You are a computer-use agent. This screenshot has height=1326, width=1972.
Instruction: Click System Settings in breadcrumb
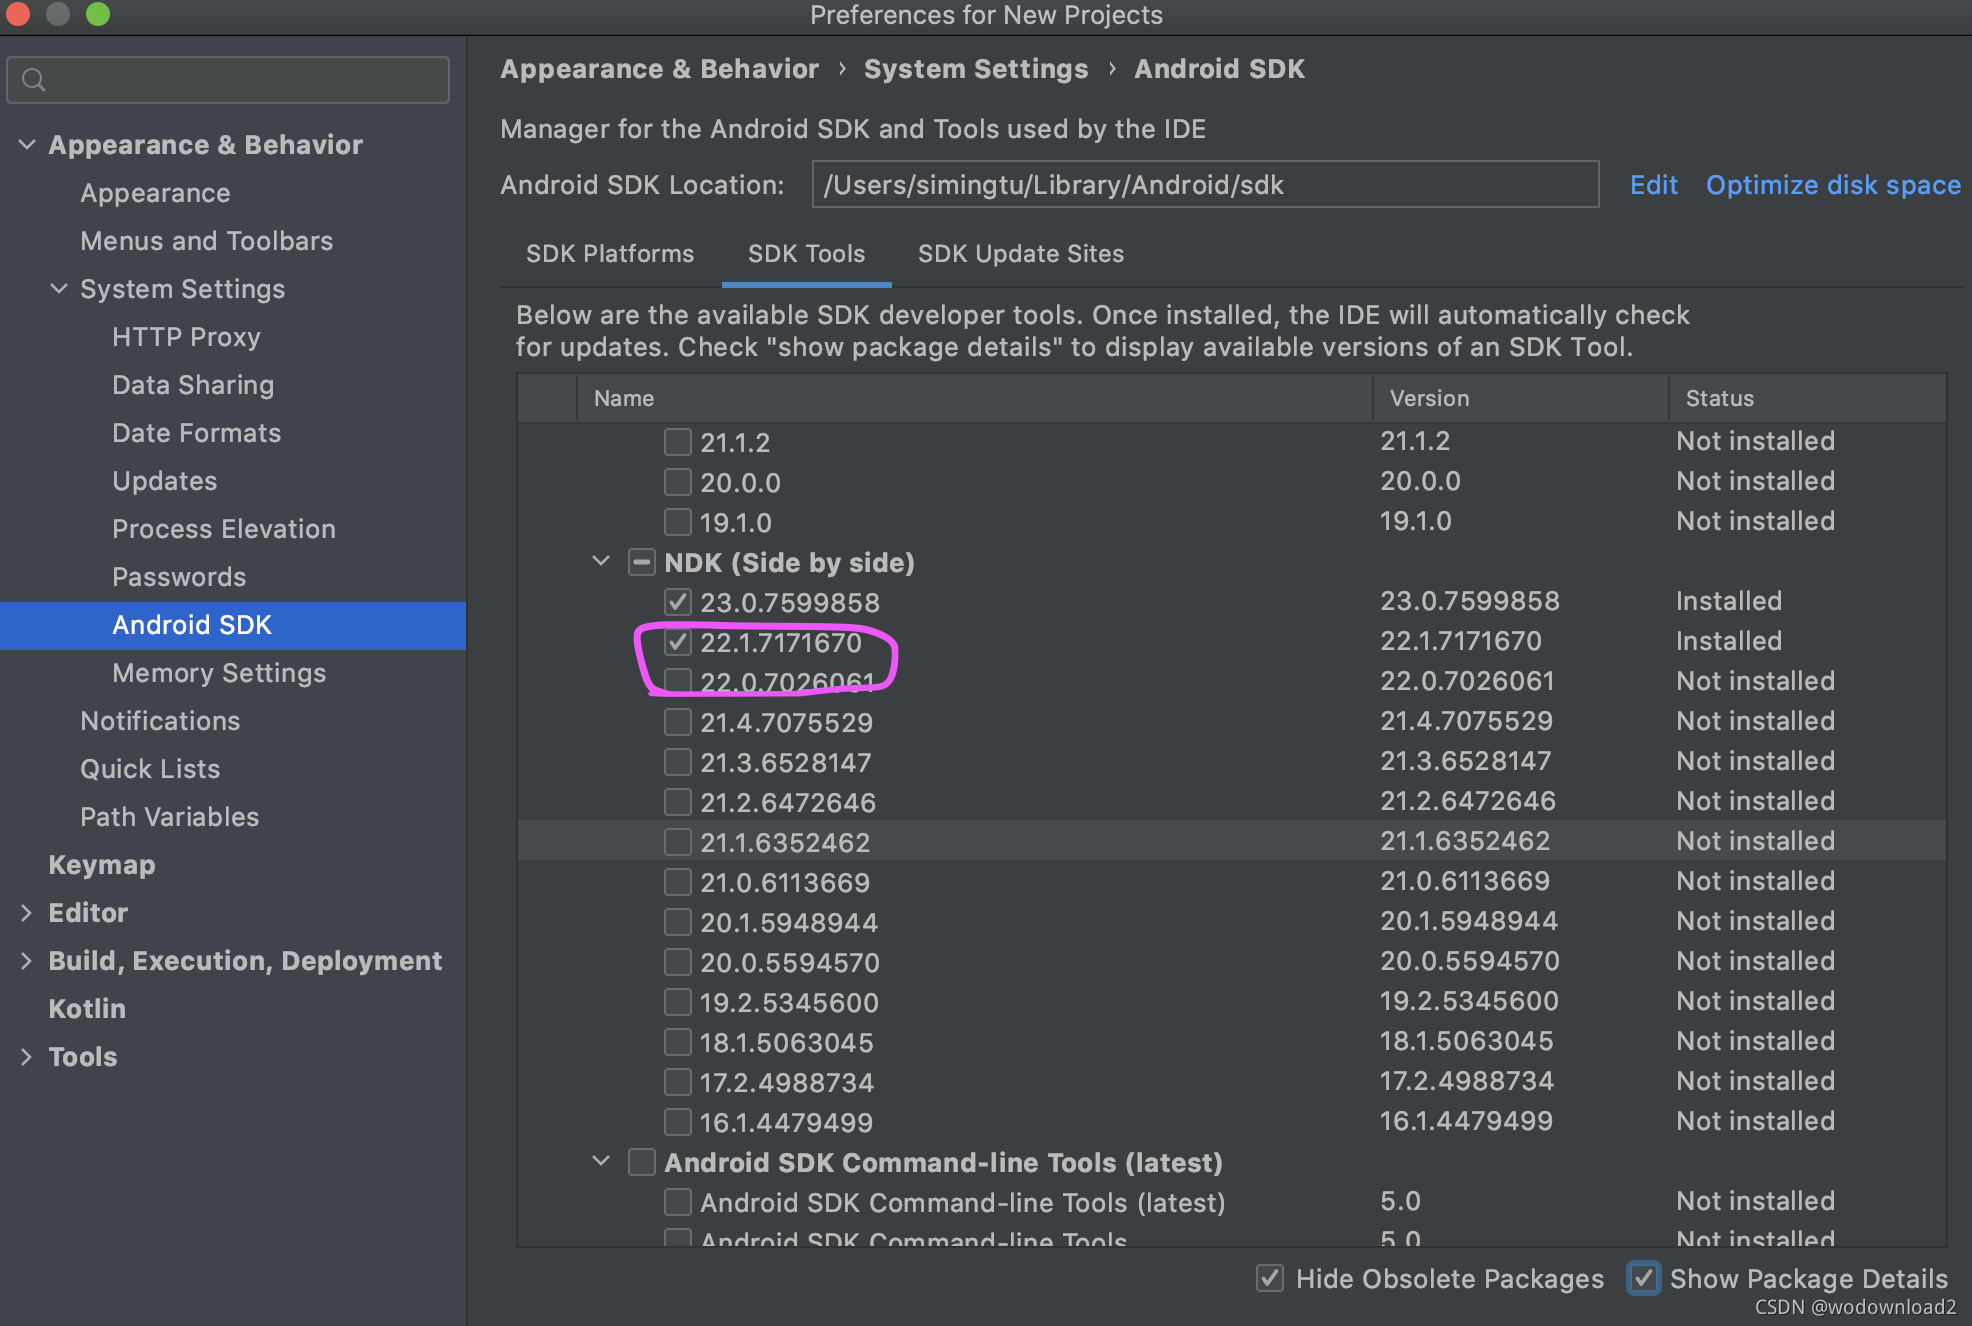coord(976,69)
